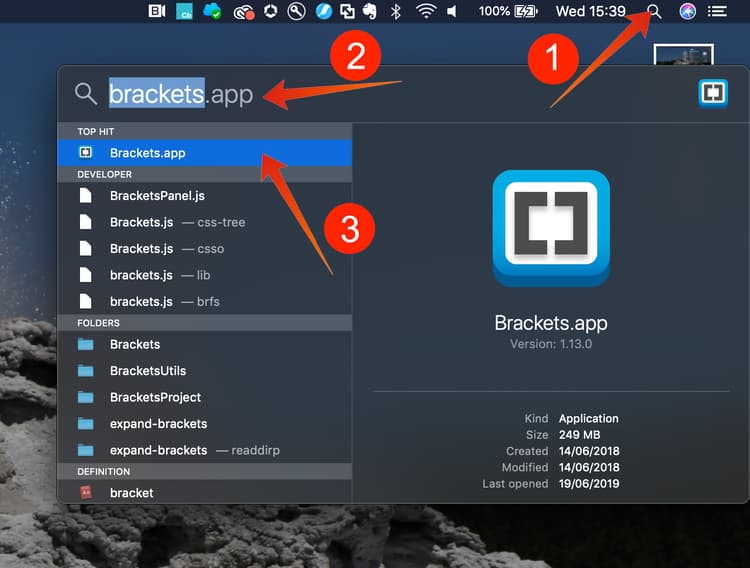750x568 pixels.
Task: Click the large Brackets app icon preview
Action: coord(551,228)
